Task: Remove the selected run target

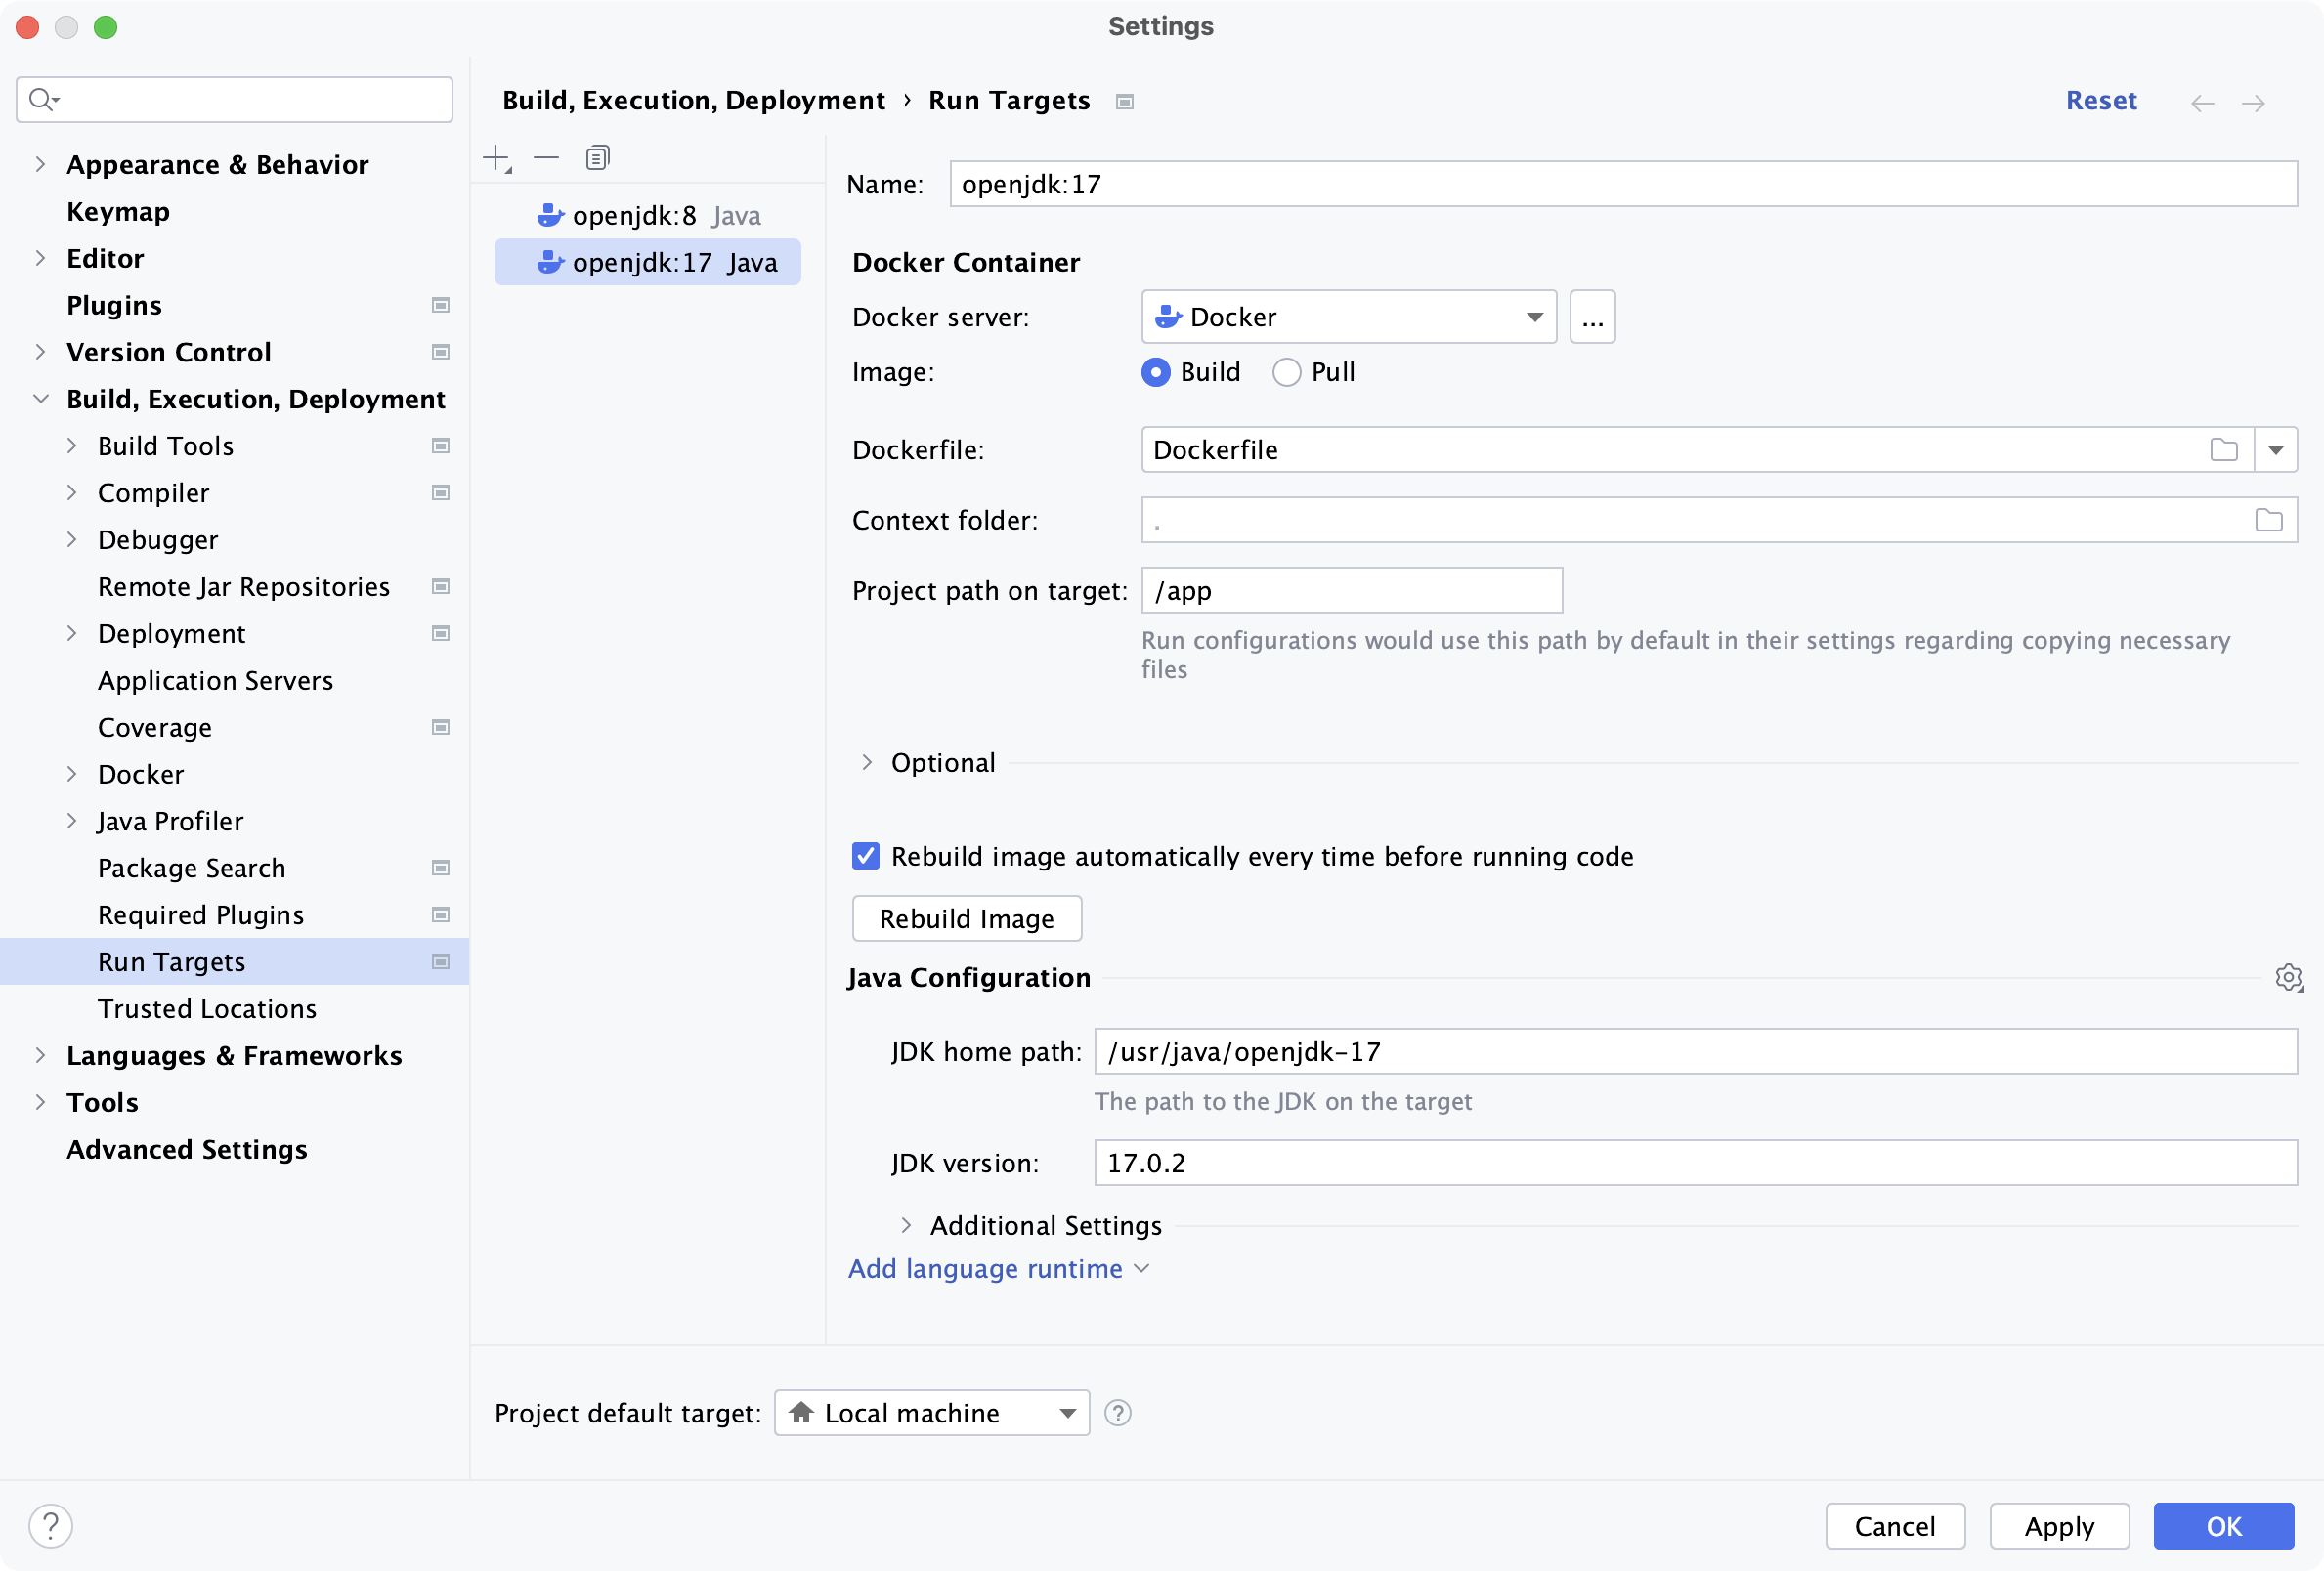Action: [546, 157]
